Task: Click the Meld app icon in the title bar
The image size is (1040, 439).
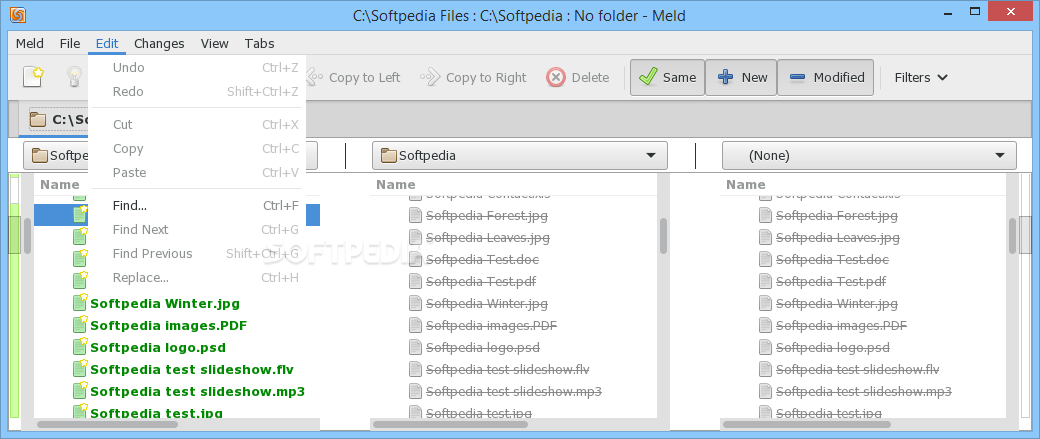Action: coord(19,14)
